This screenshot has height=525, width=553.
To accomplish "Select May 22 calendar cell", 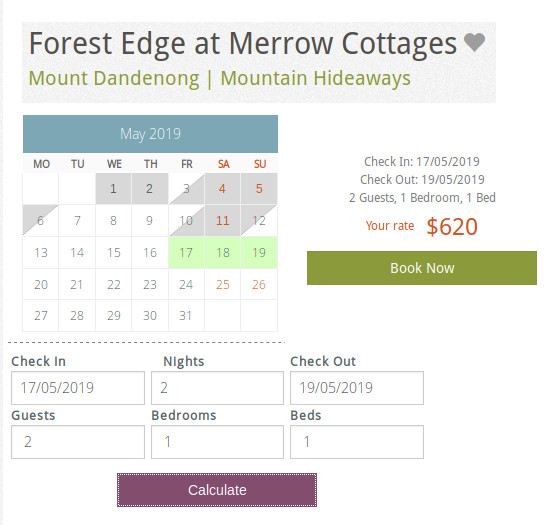I will [113, 284].
